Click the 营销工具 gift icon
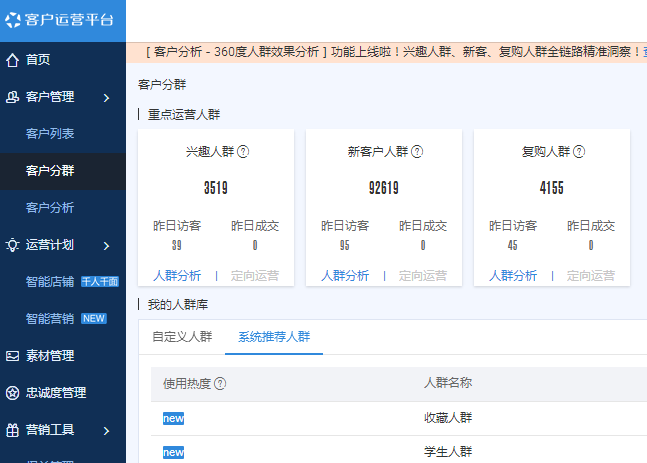Viewport: 647px width, 463px height. [x=12, y=430]
